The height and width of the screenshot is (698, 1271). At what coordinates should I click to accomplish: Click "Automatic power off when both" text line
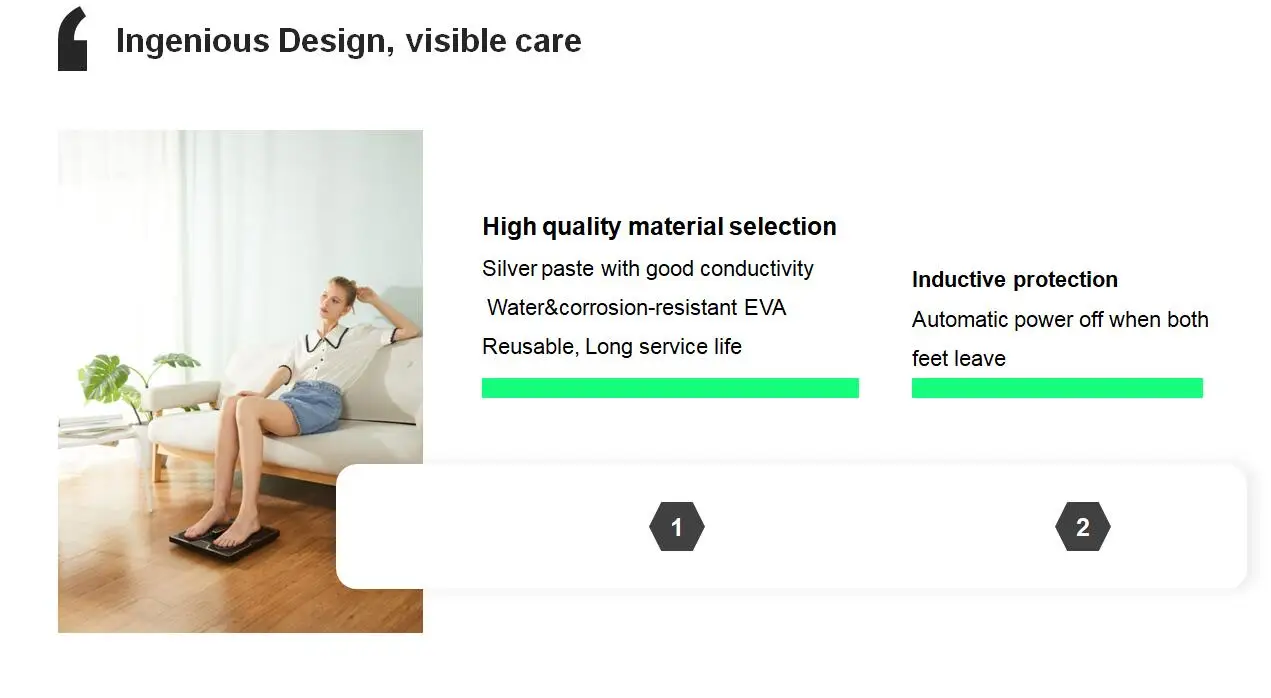1060,320
